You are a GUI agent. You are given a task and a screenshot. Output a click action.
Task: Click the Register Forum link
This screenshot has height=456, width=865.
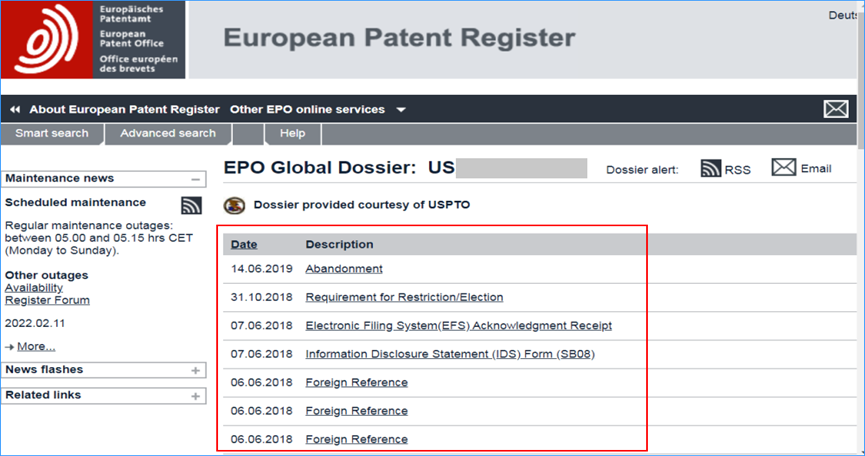tap(47, 301)
